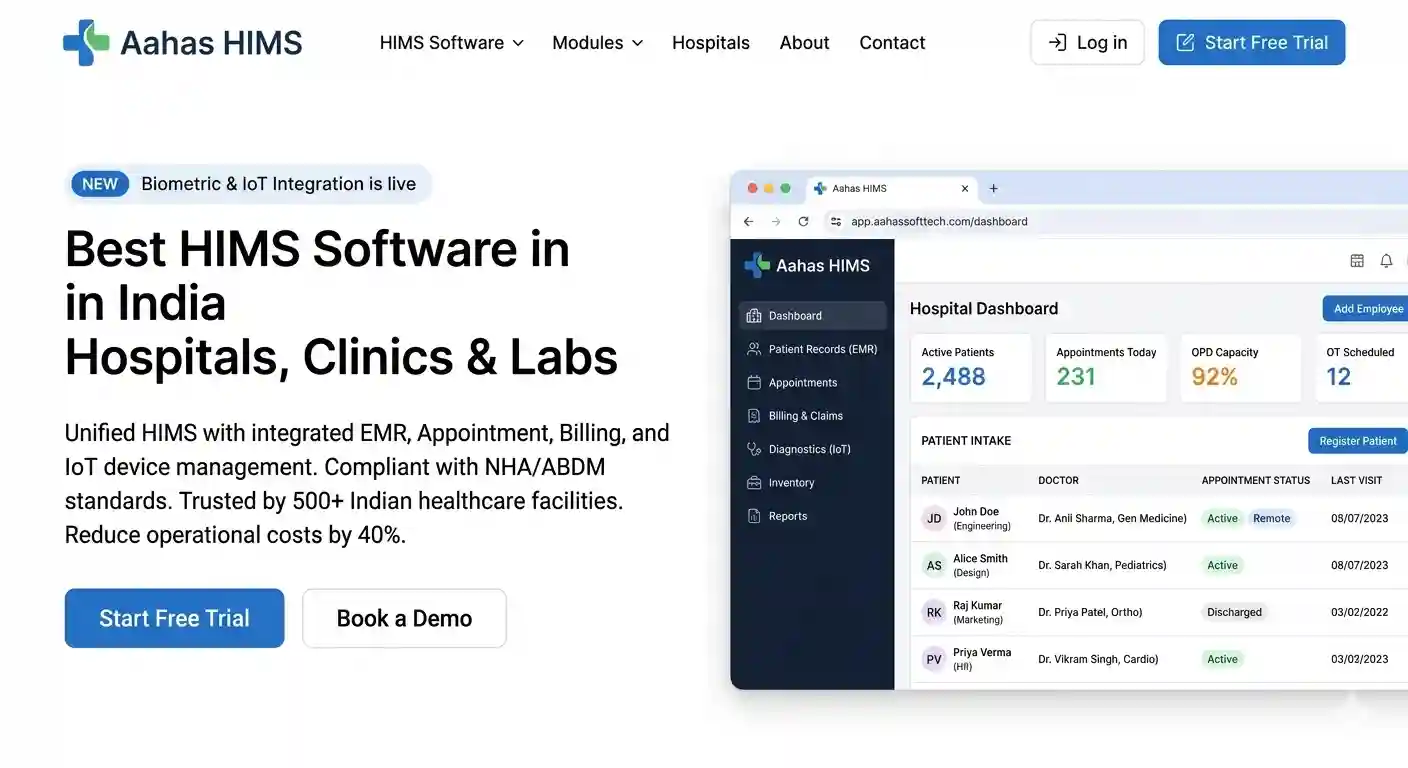Click the RK avatar for Raj Kumar
Screen dimensions: 1408x768
[934, 612]
